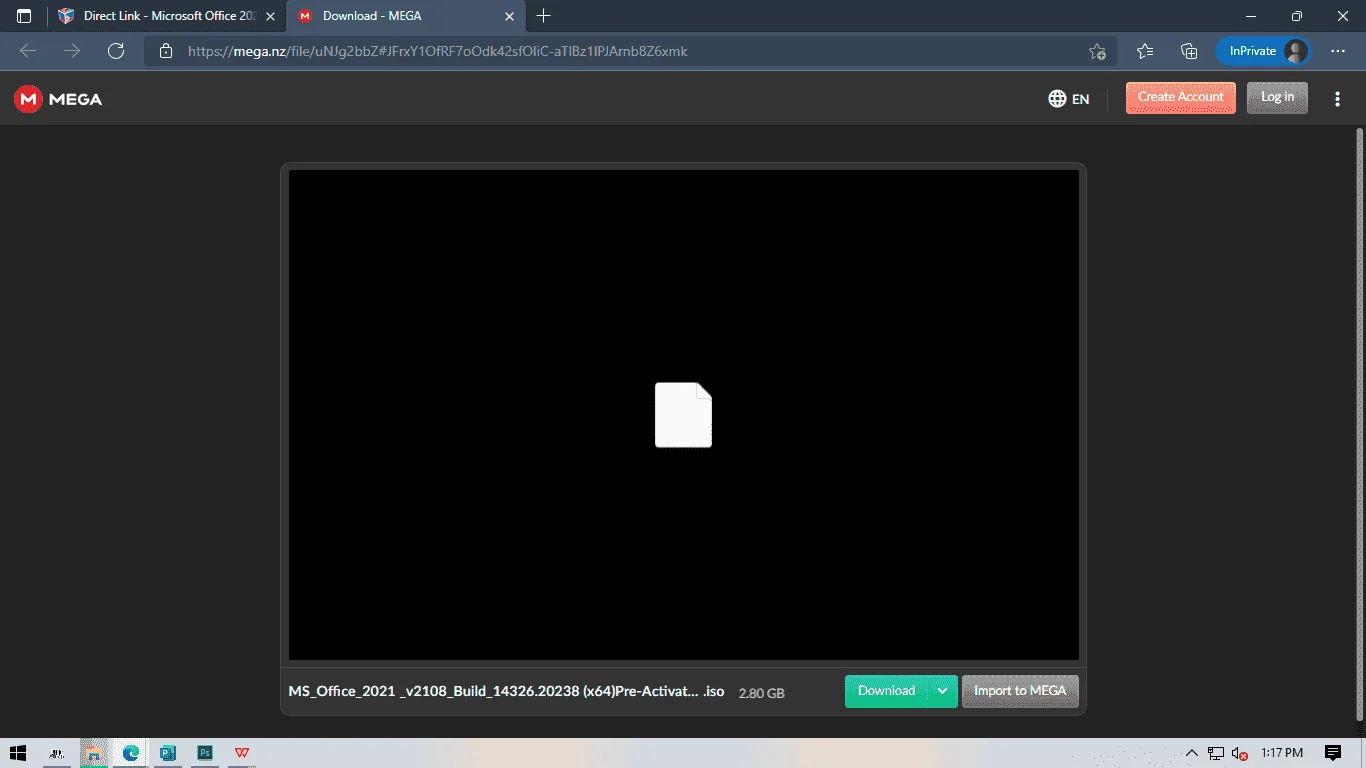Screen dimensions: 1366x768
Task: Add this page to favorites
Action: 1097,51
